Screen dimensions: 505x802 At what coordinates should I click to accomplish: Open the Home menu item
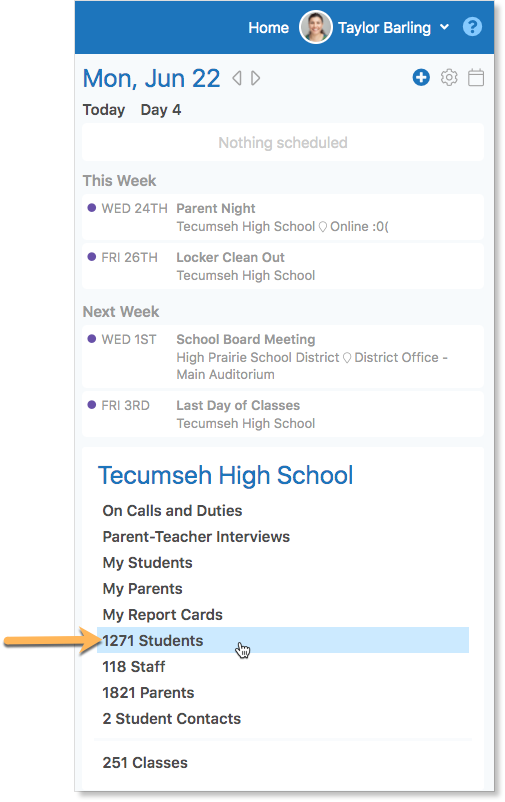pos(268,28)
